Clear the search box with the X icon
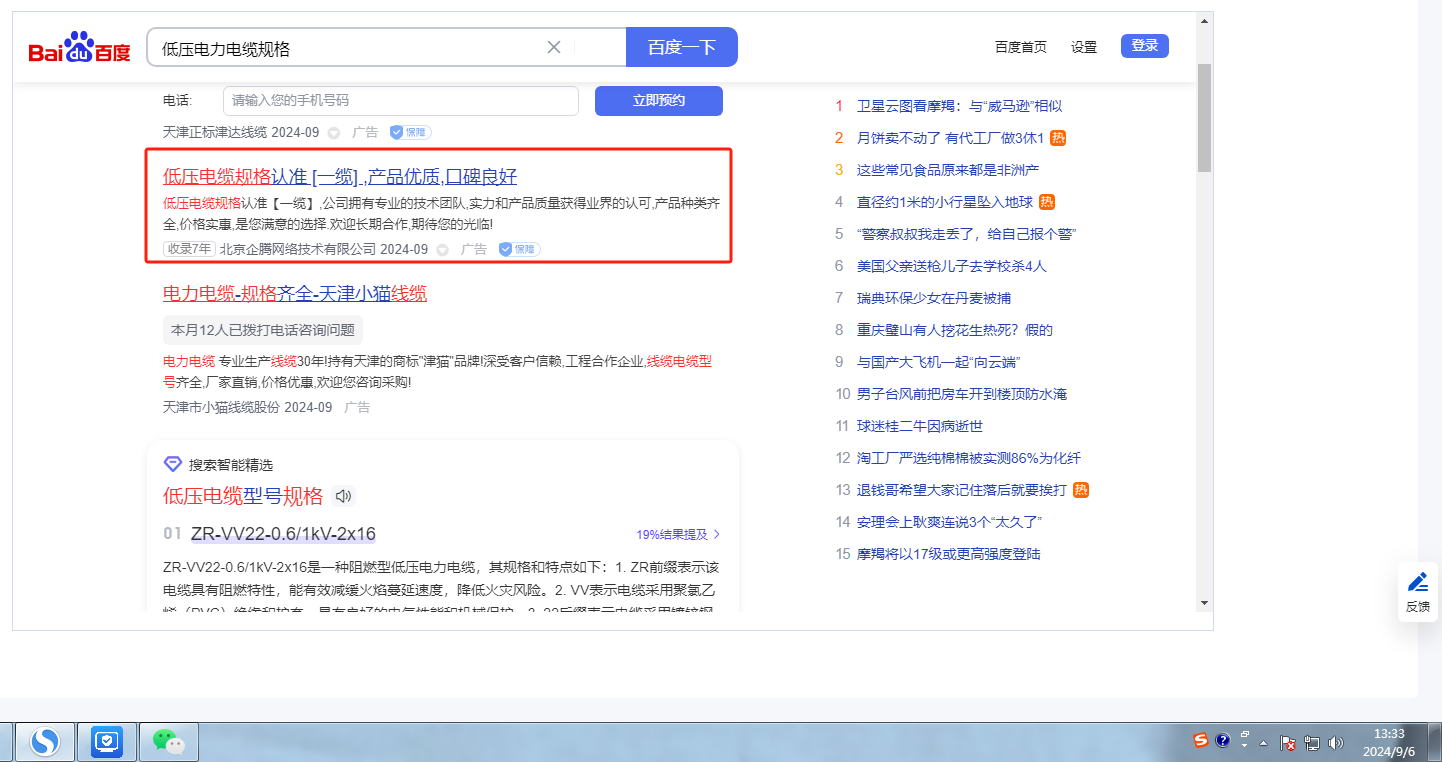Viewport: 1442px width, 762px height. coord(554,47)
